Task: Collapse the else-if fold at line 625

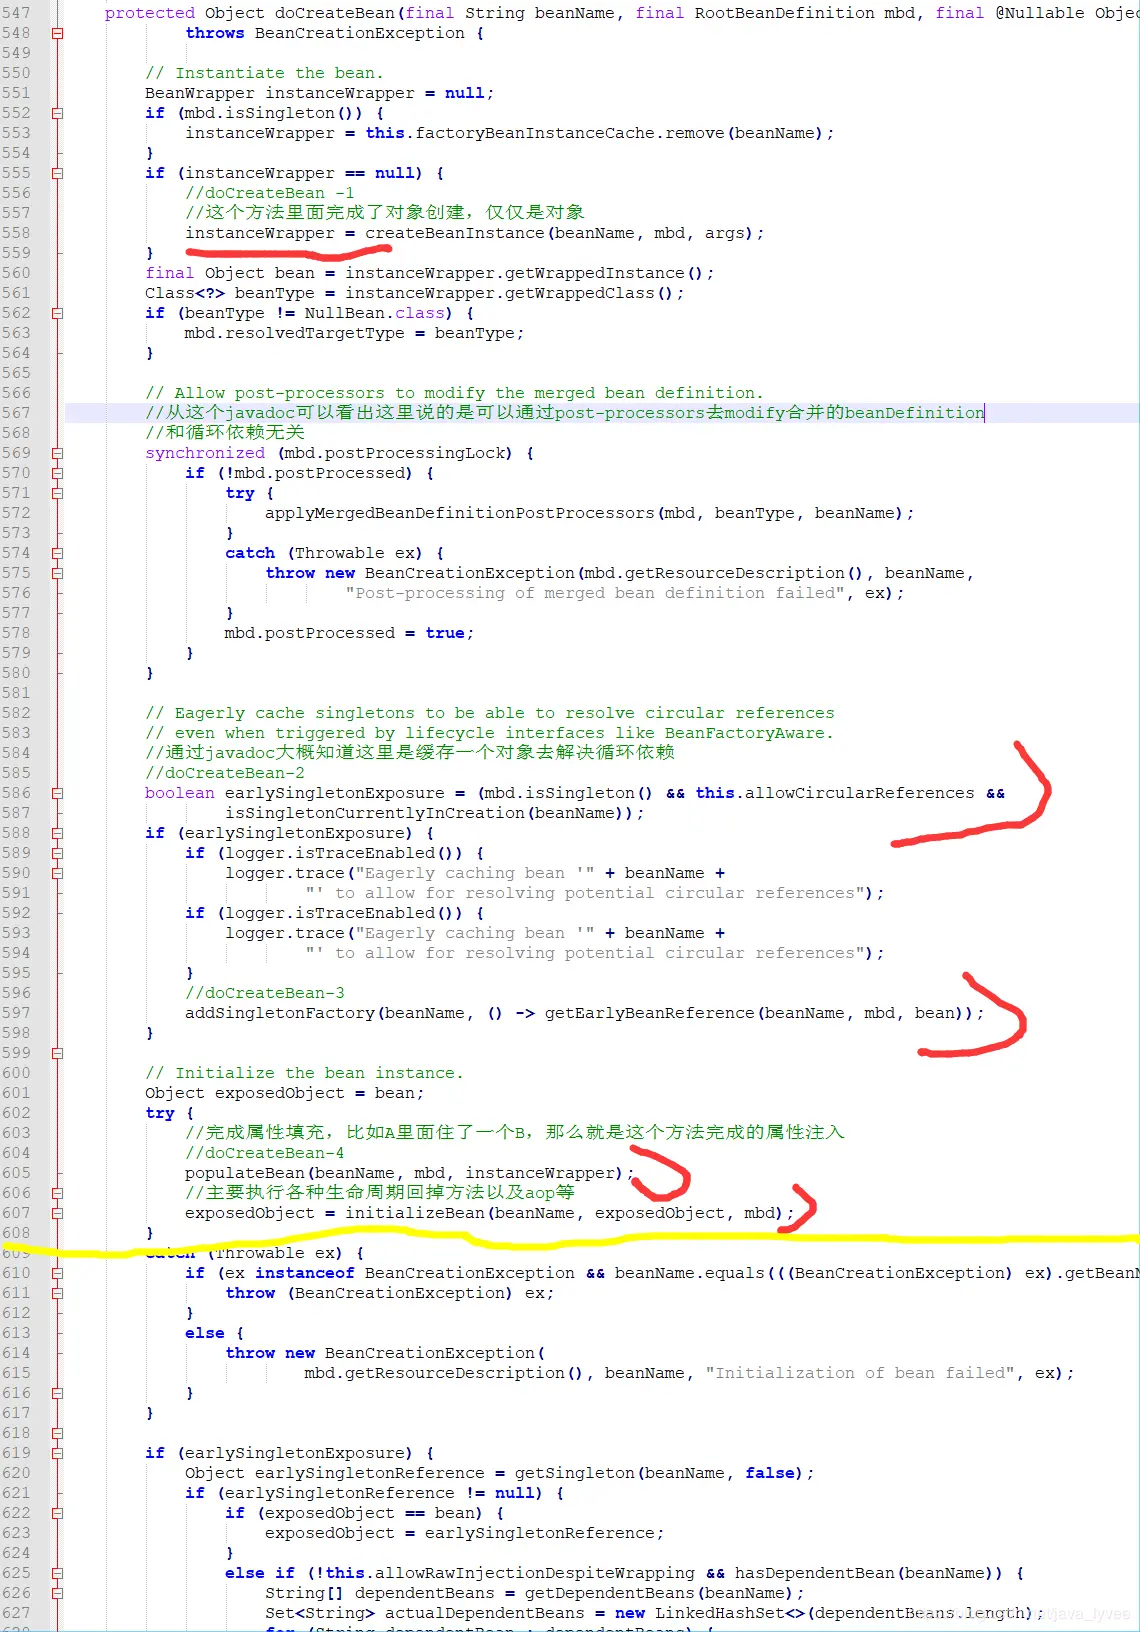Action: [57, 1573]
